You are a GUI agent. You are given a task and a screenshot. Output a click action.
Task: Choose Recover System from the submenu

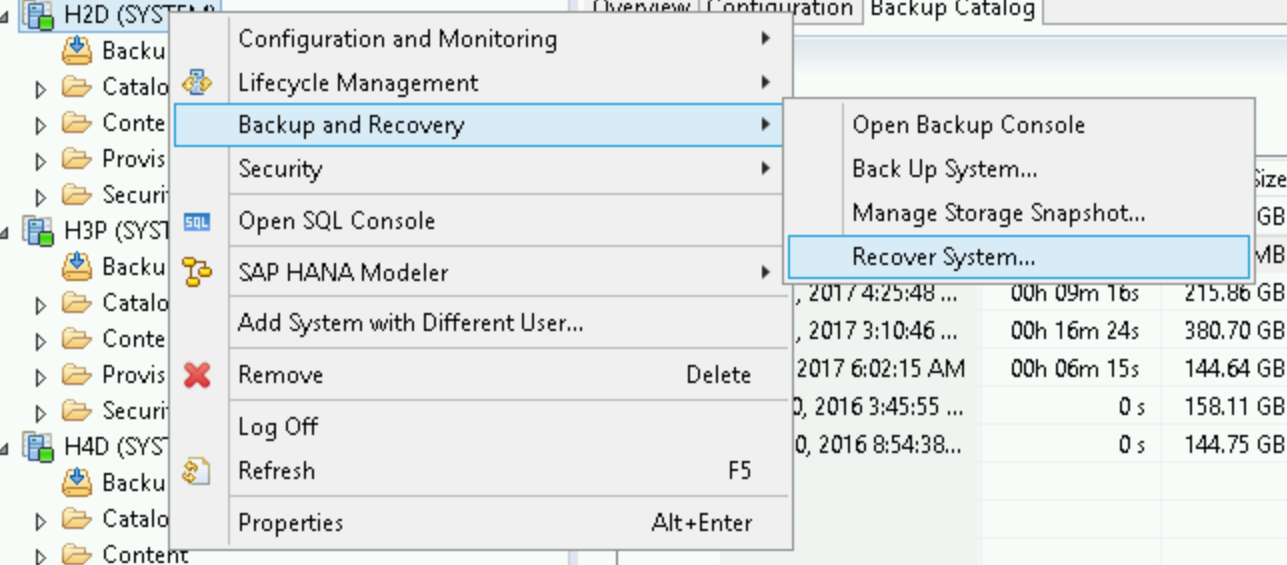943,257
